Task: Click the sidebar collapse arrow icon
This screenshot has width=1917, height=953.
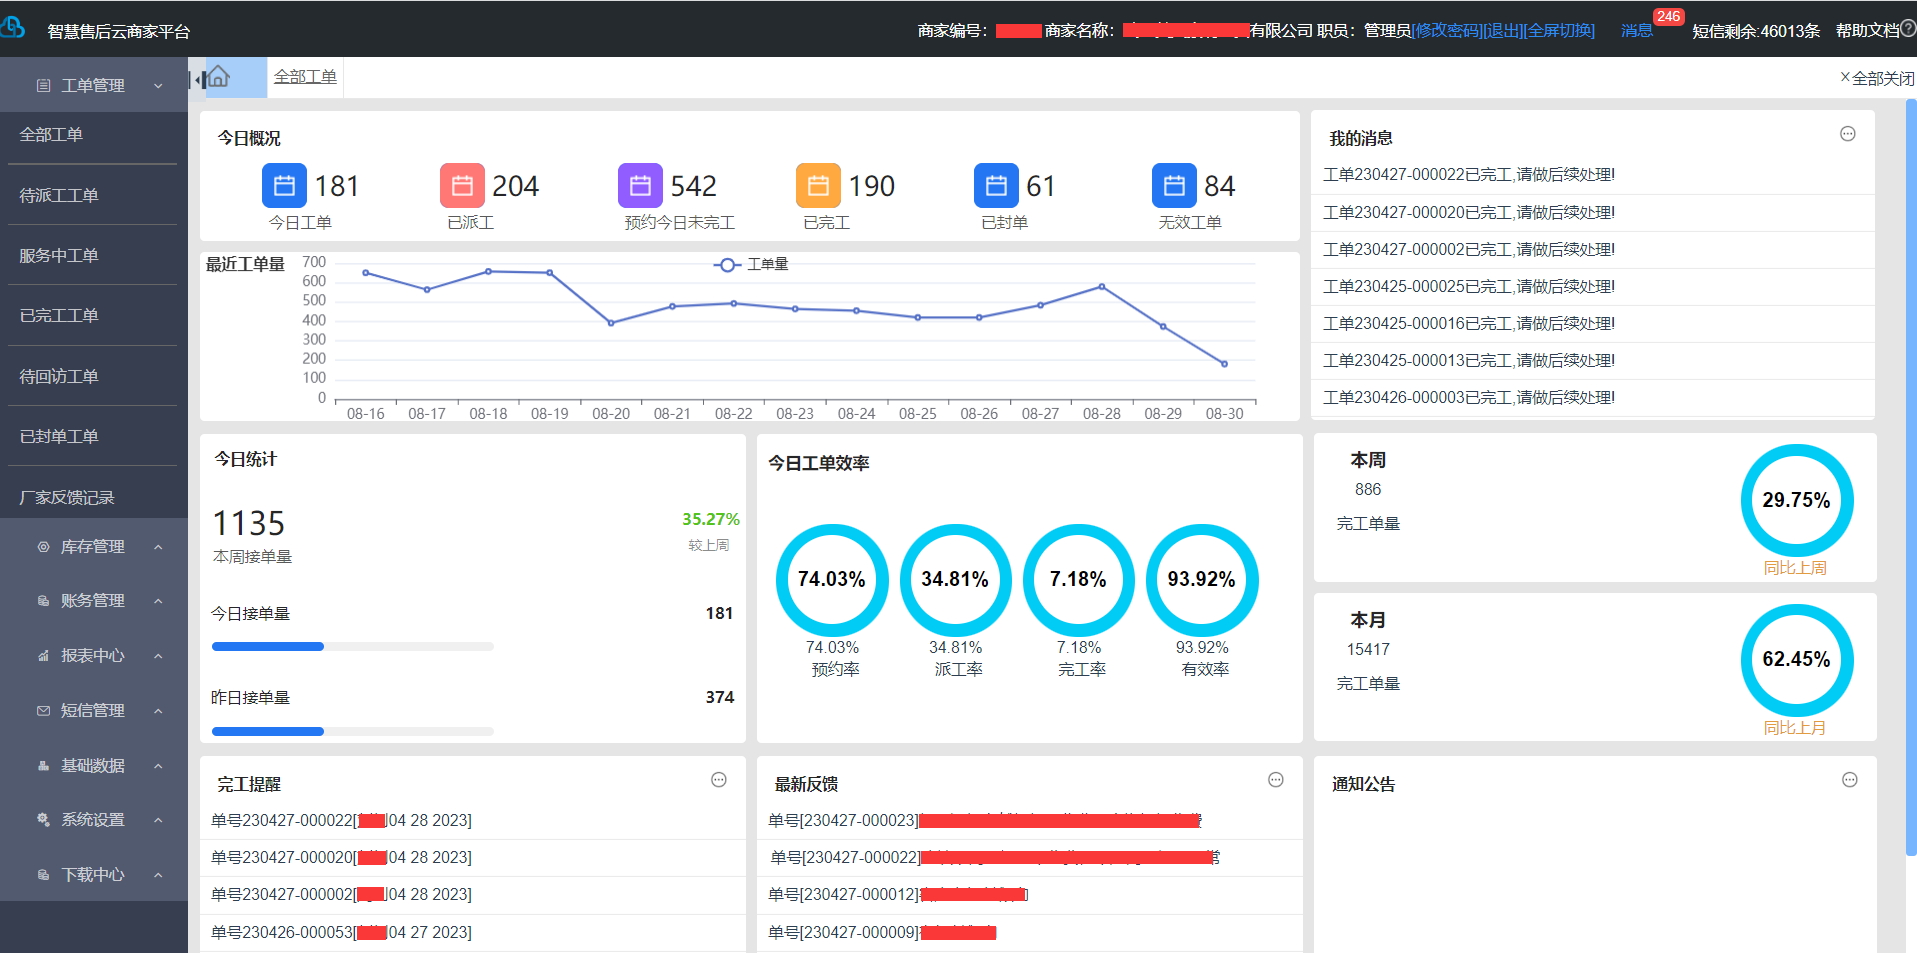Action: click(197, 79)
